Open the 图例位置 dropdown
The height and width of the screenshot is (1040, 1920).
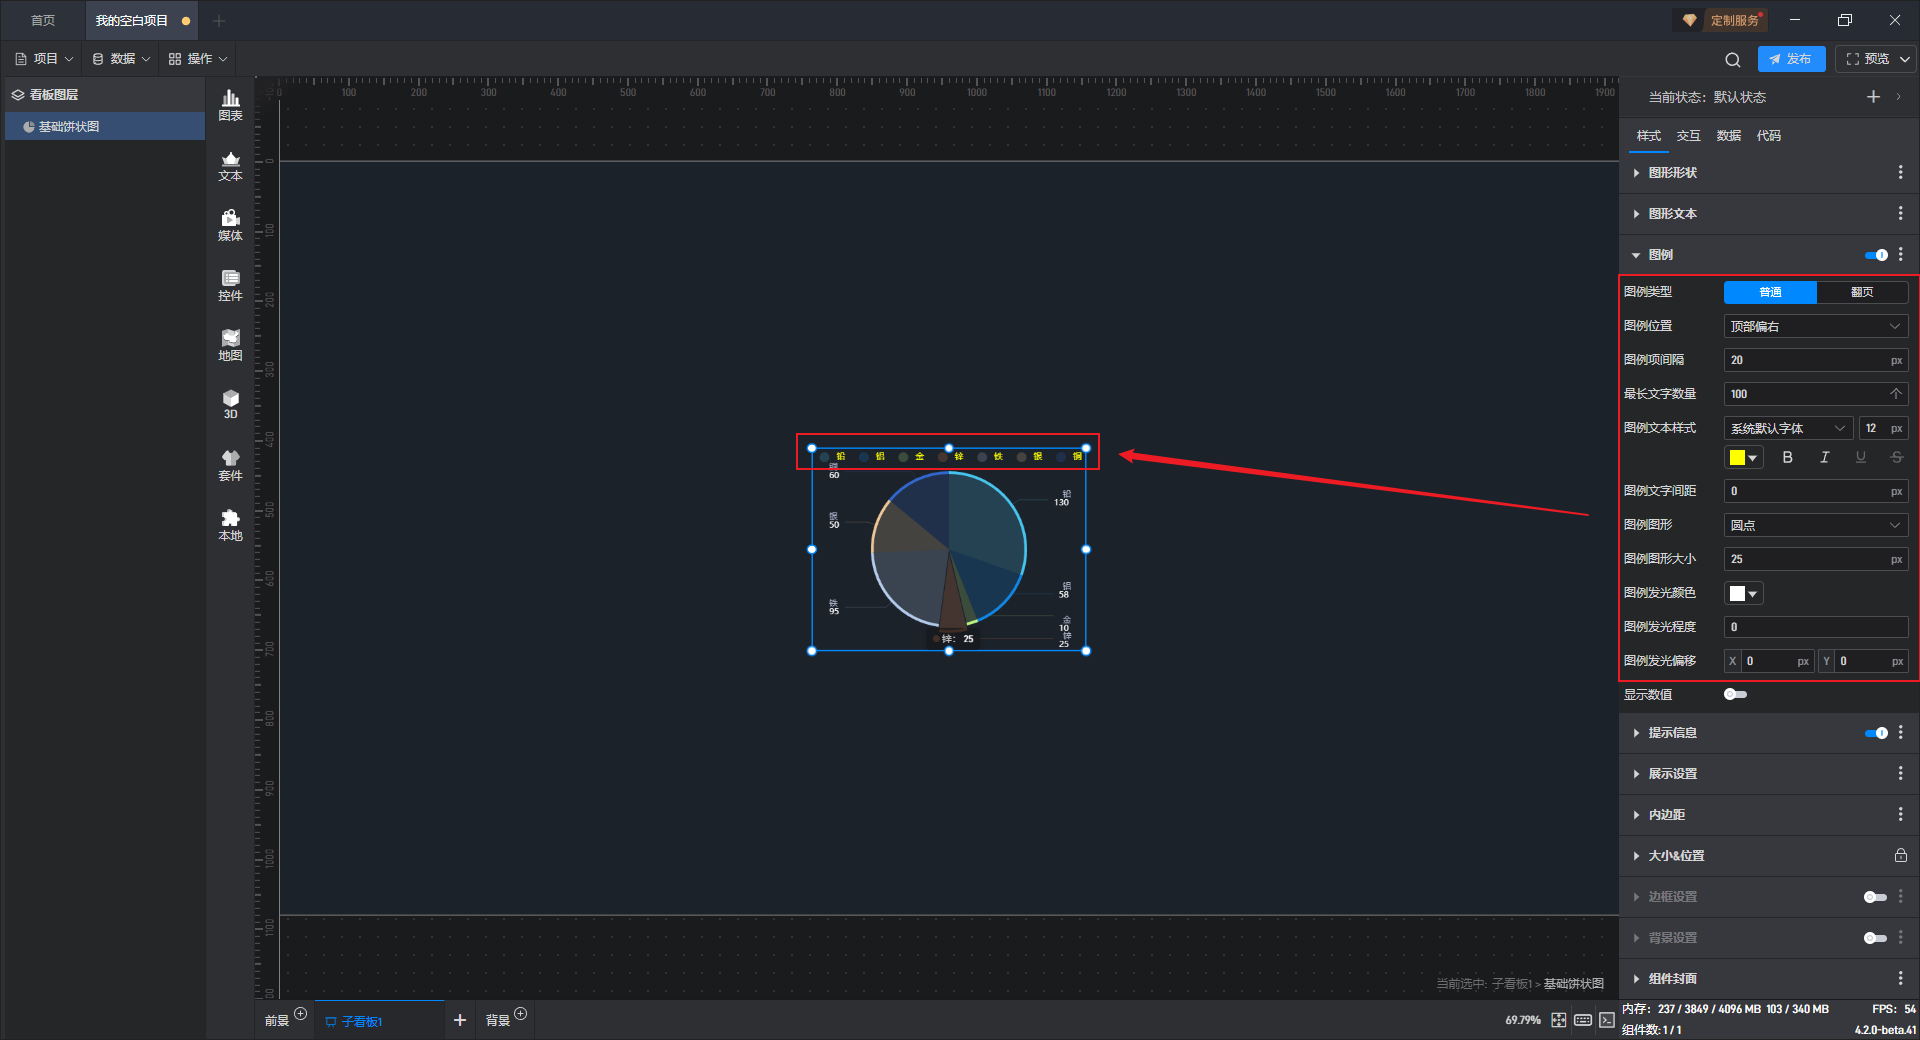click(1816, 327)
